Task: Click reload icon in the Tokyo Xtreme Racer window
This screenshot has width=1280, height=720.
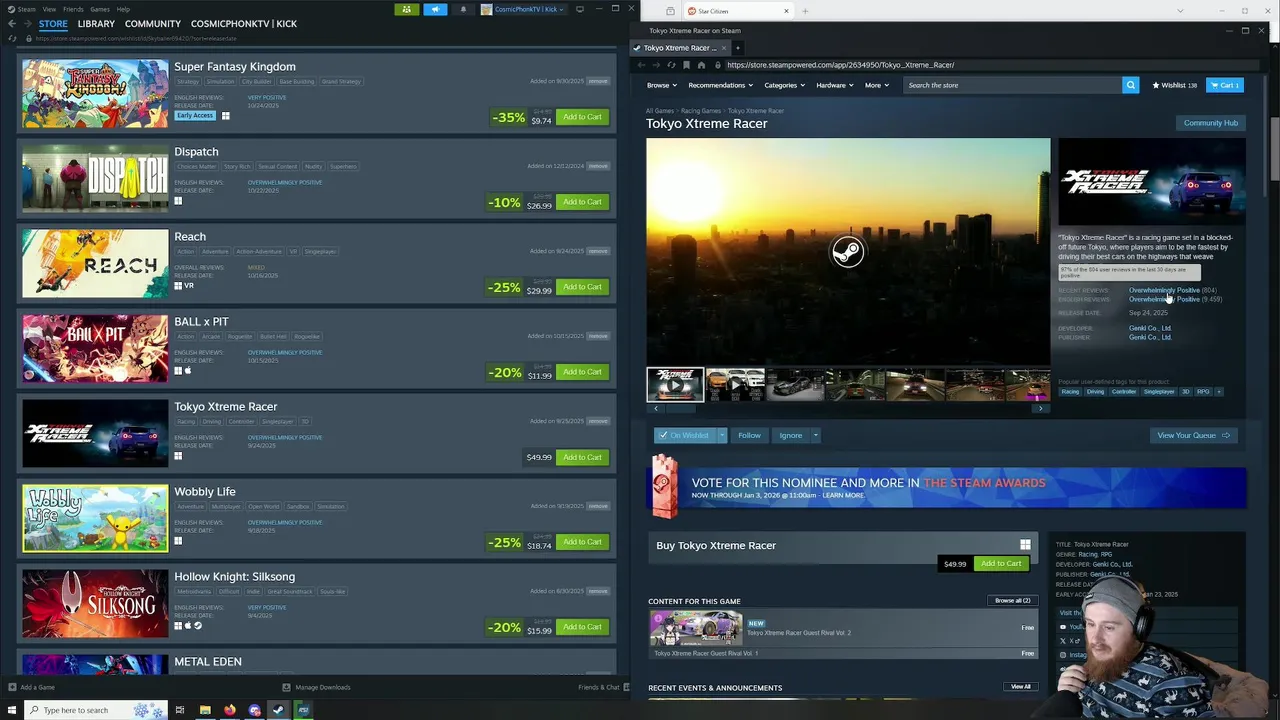Action: tap(671, 65)
